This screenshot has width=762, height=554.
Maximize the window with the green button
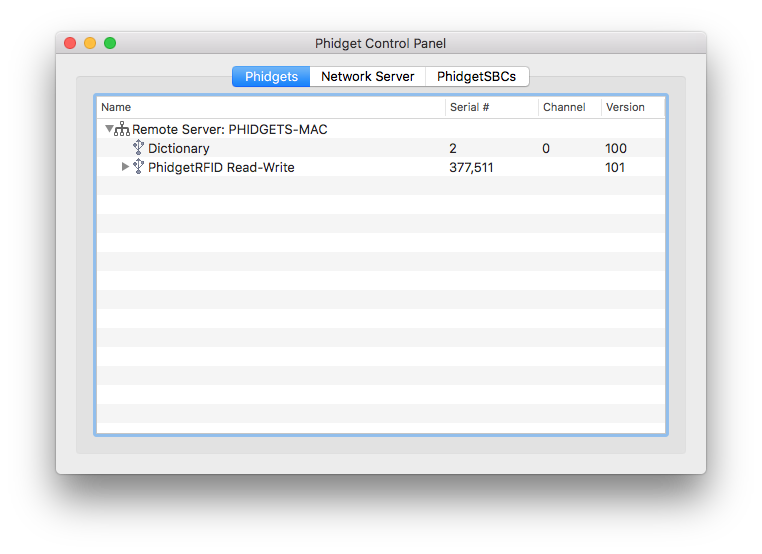(110, 43)
